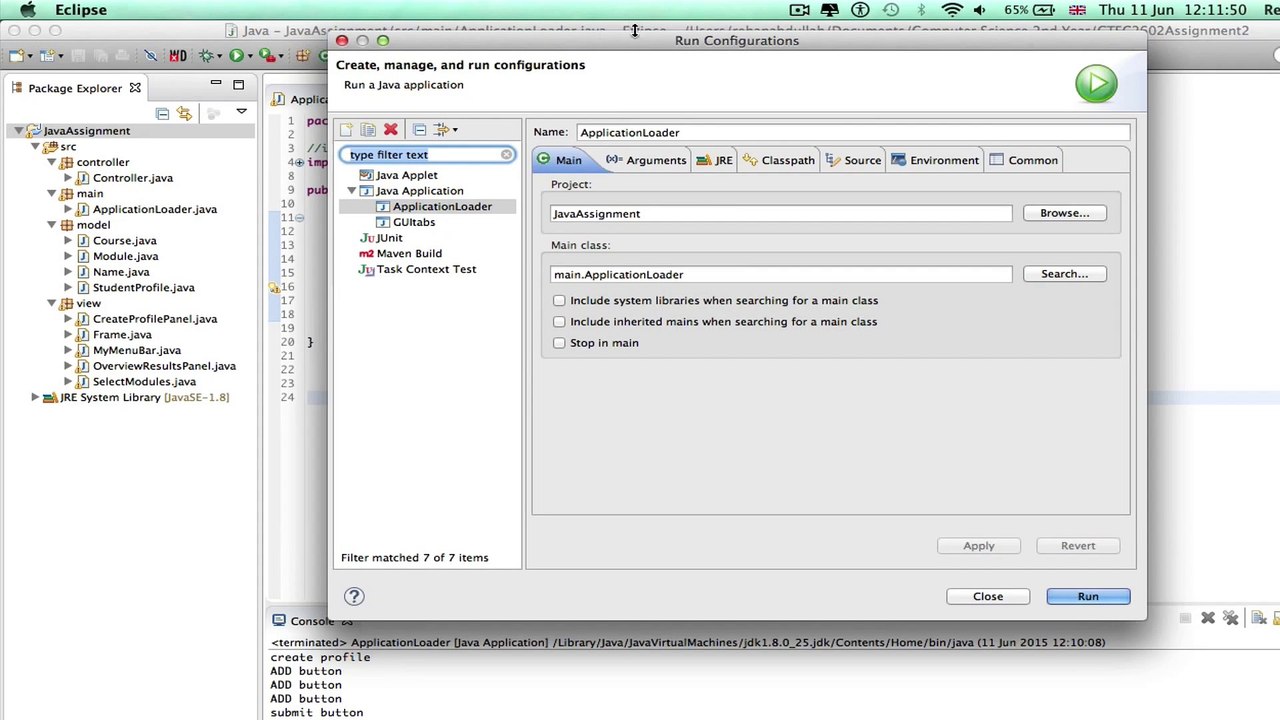Switch to the Arguments tab
This screenshot has height=720, width=1280.
tap(646, 160)
